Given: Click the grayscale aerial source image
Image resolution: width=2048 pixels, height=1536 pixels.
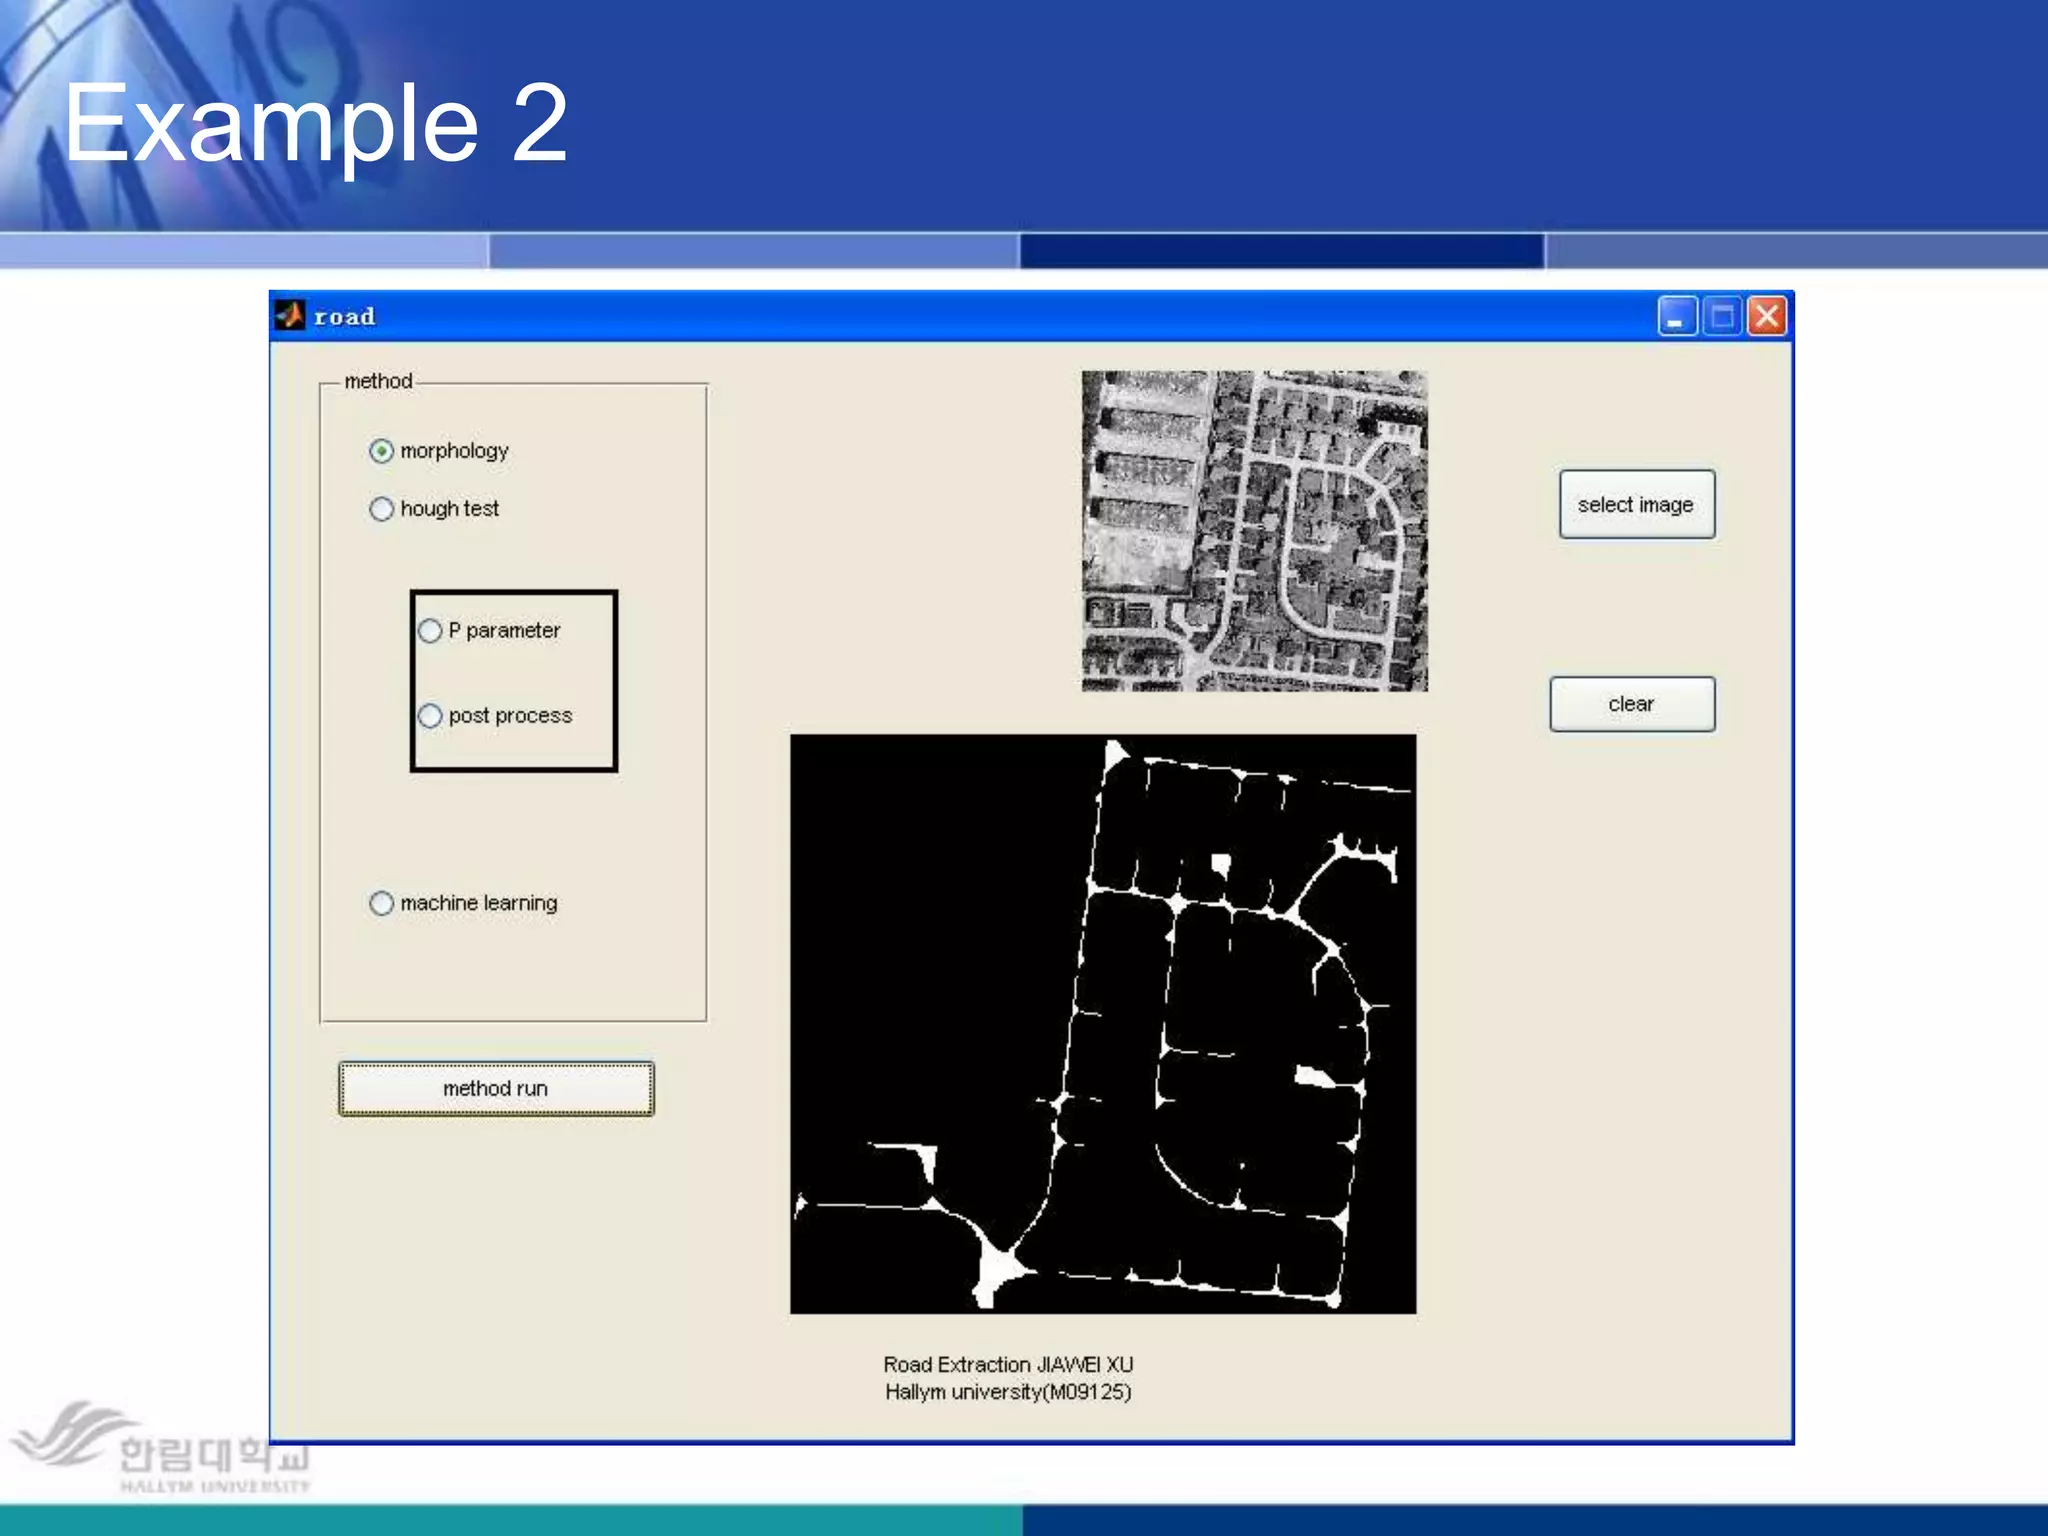Looking at the screenshot, I should pos(1254,531).
